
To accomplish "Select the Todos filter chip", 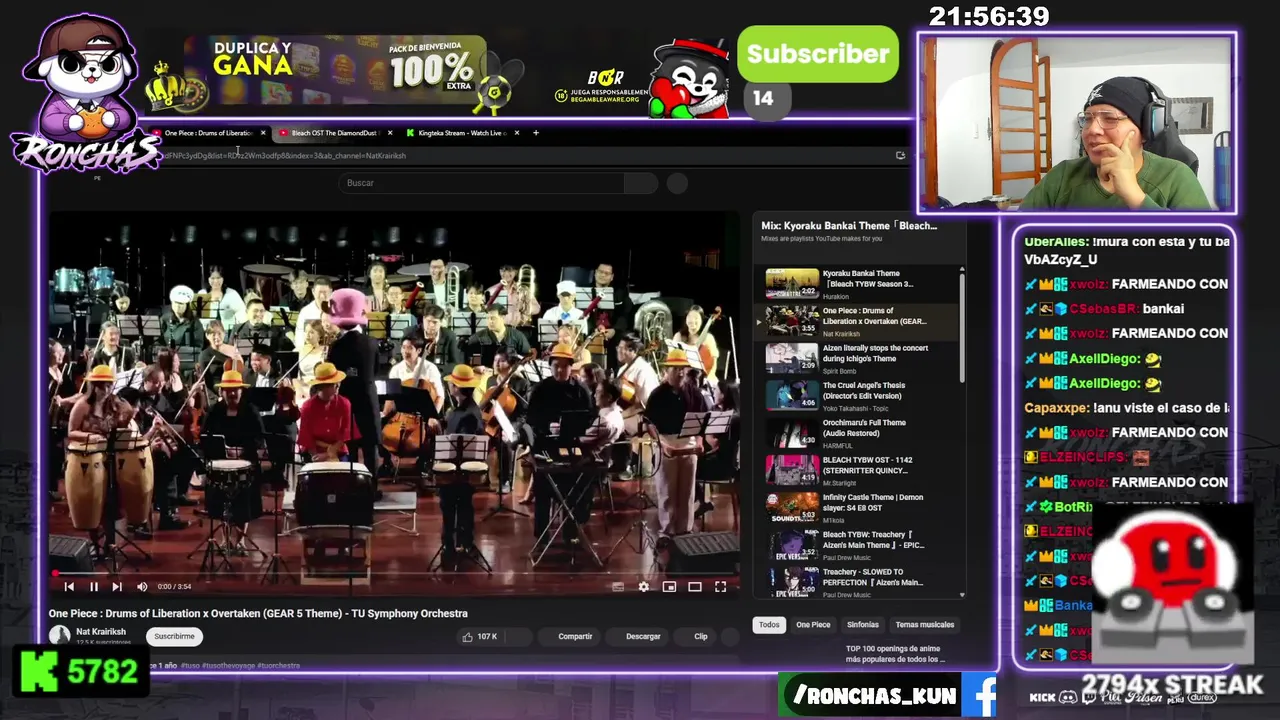I will point(769,625).
